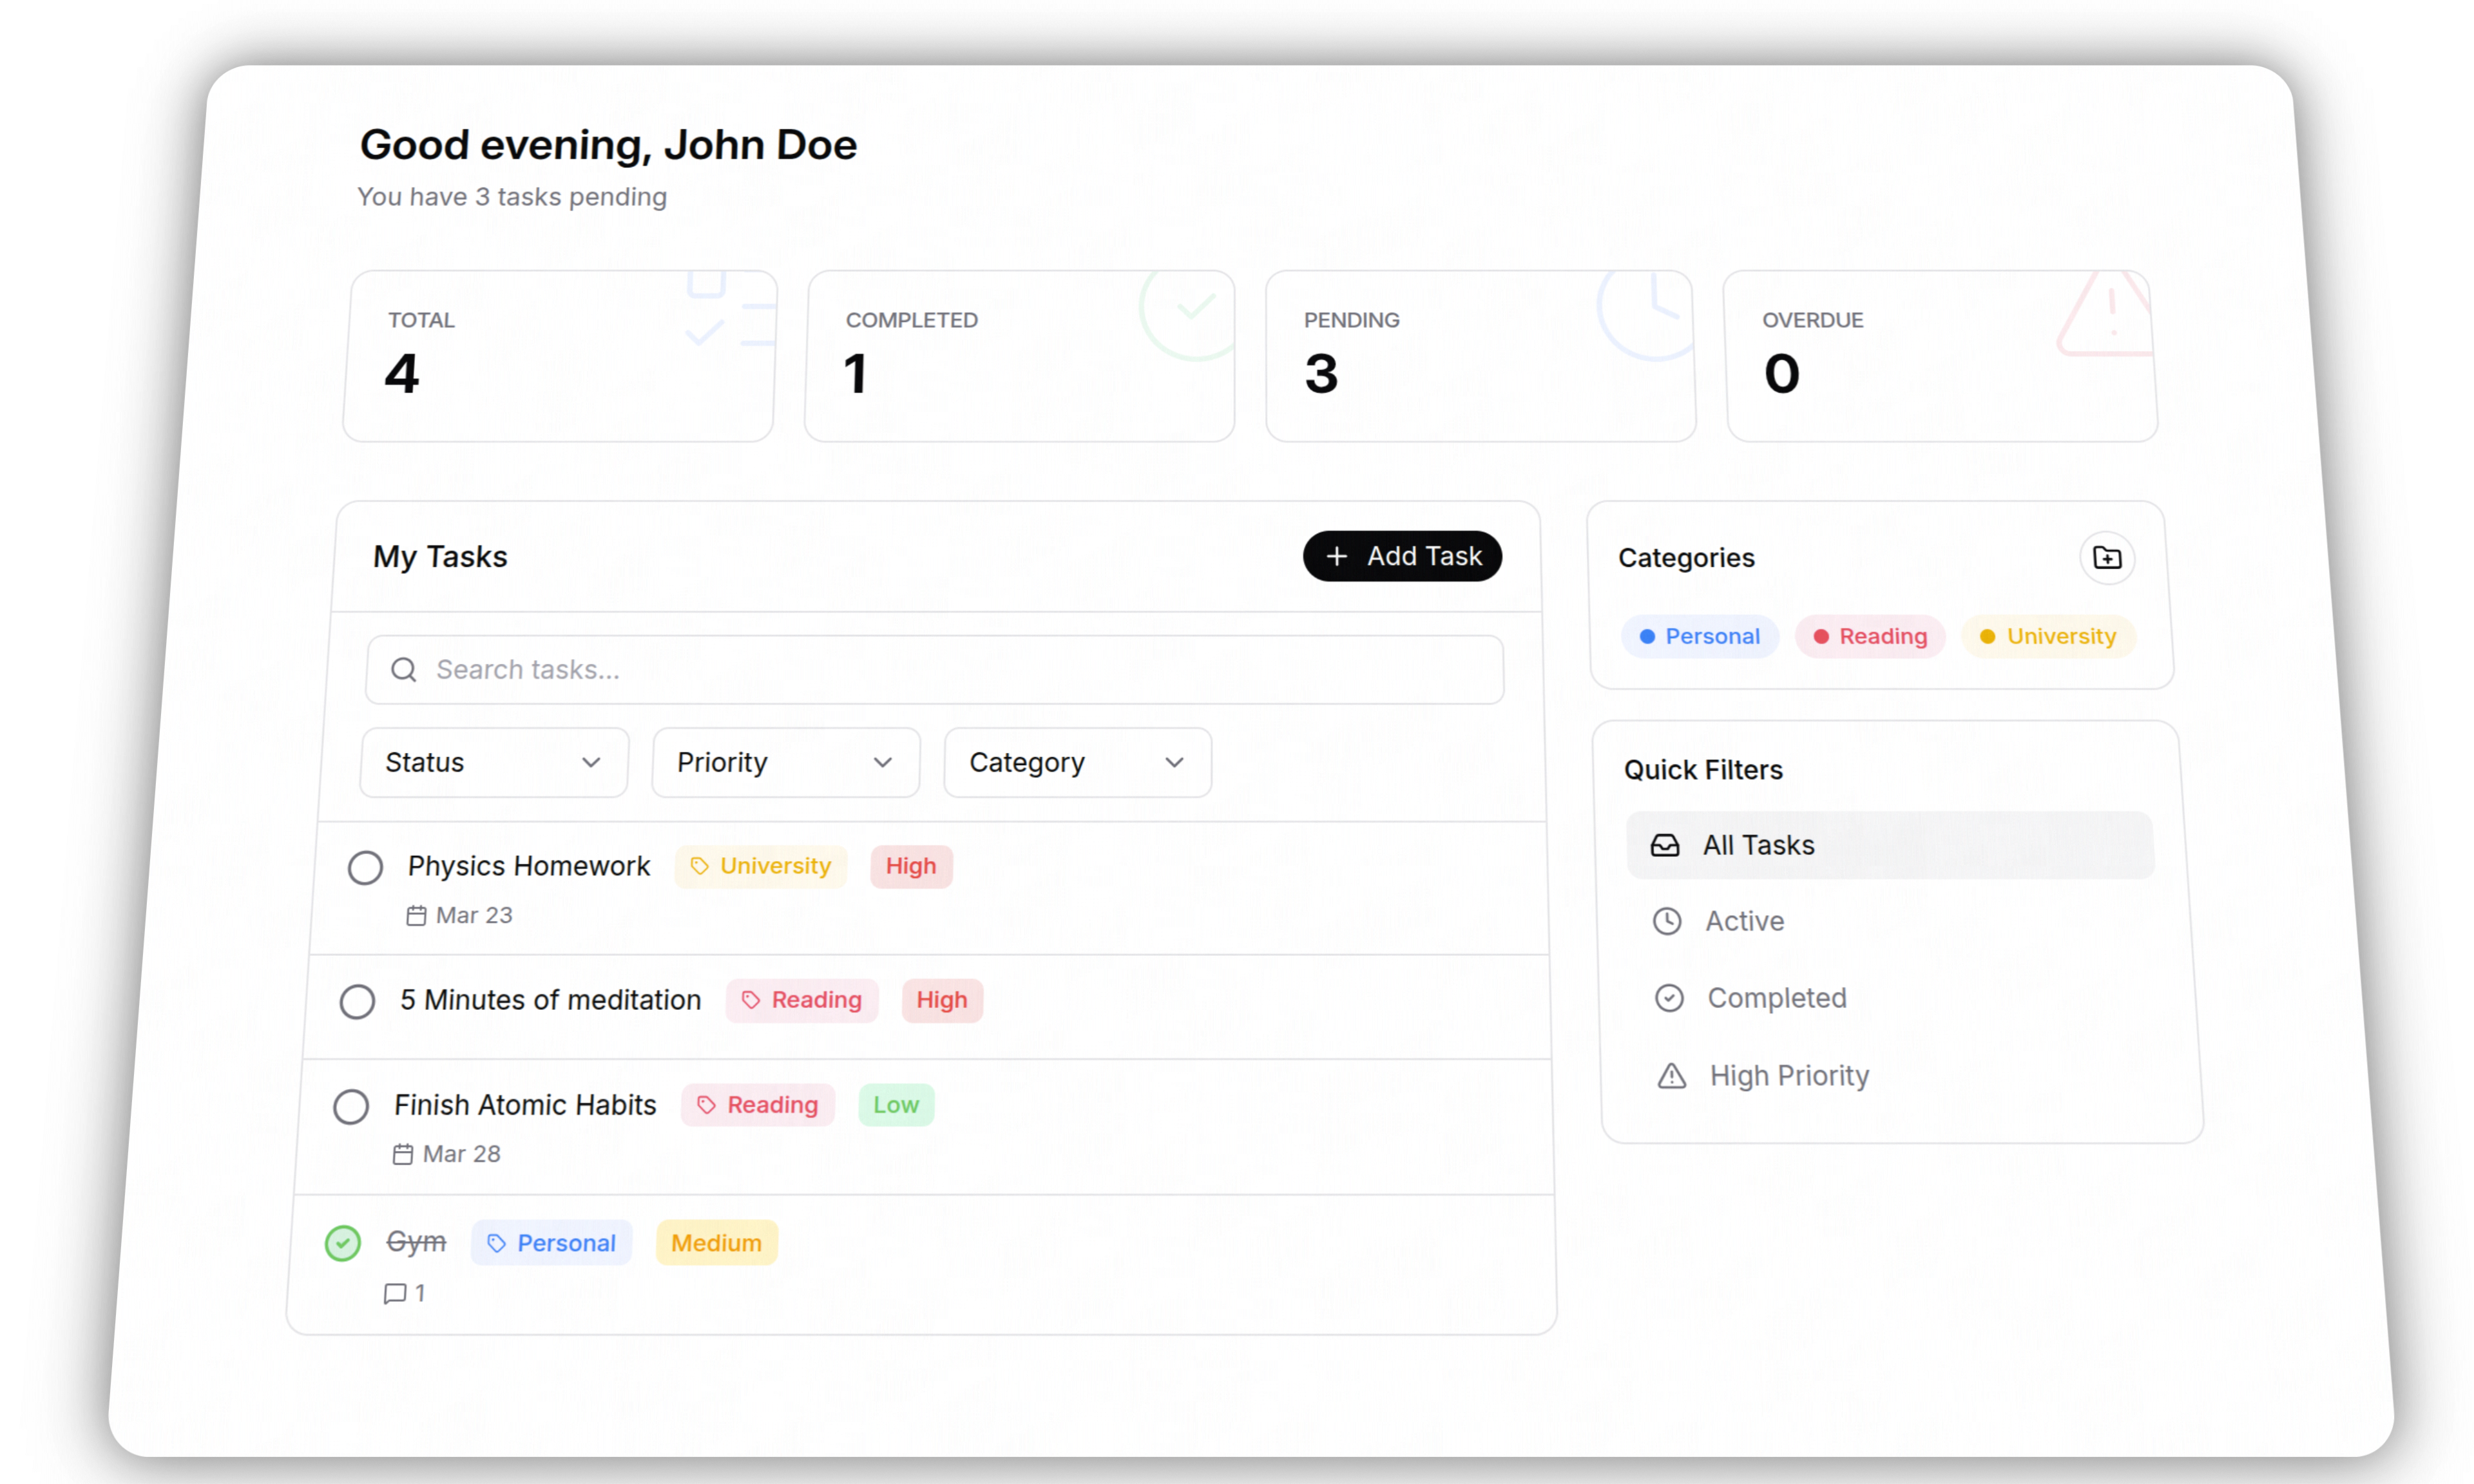Click the tag icon in University badge
The height and width of the screenshot is (1484, 2474).
point(699,866)
